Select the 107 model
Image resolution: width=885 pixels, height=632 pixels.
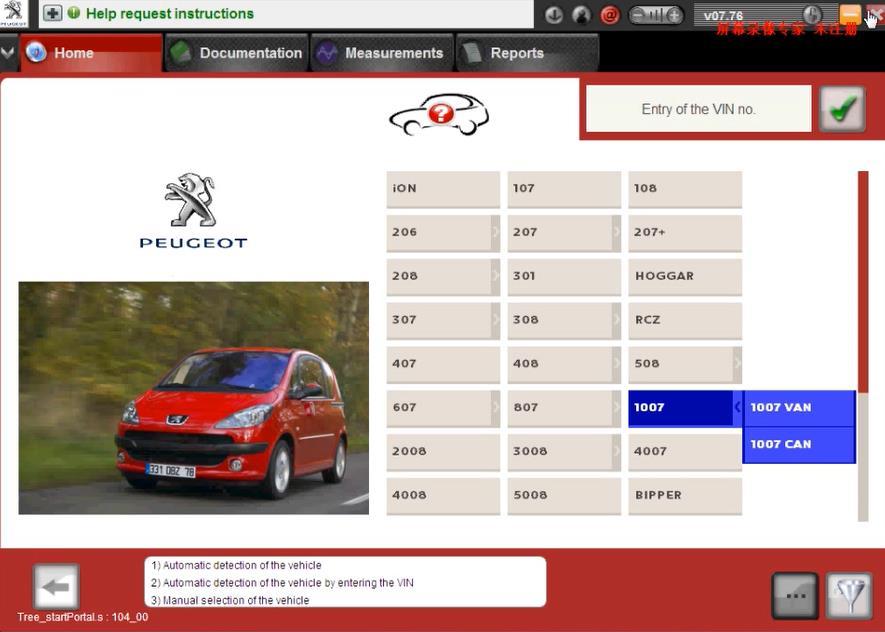coord(564,189)
